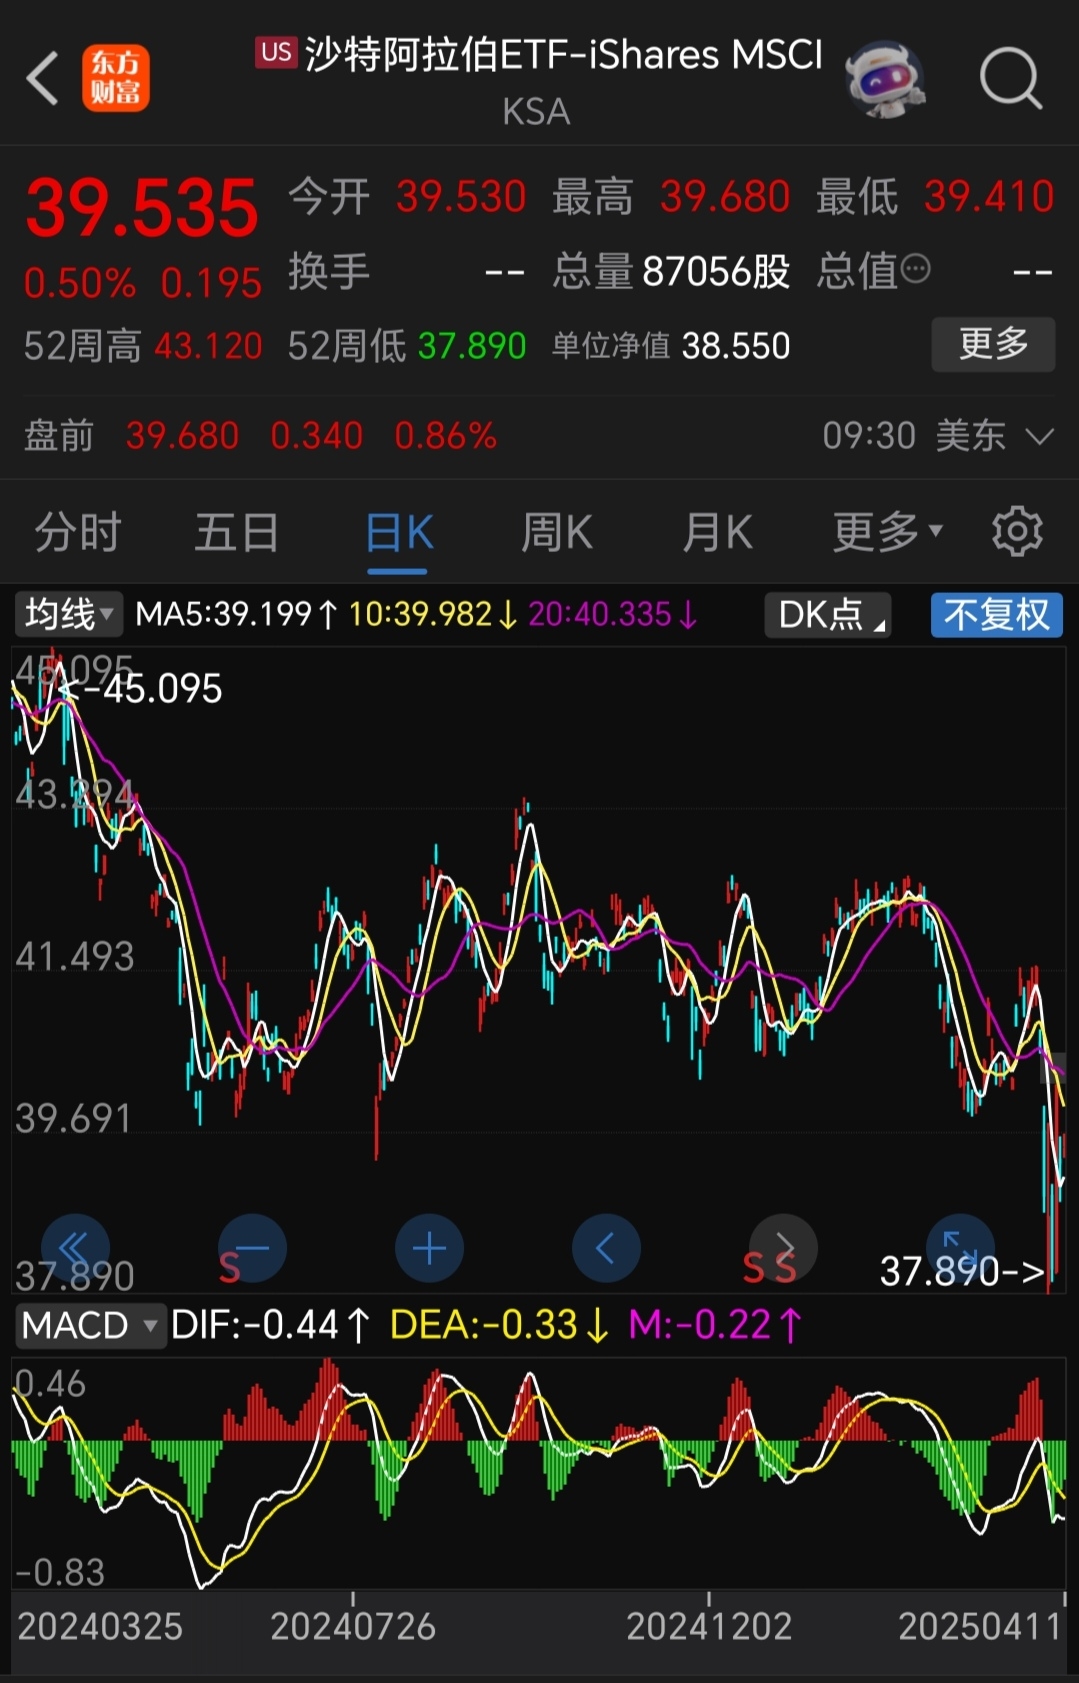The width and height of the screenshot is (1079, 1683).
Task: Tap the 单位净值 38.550 value
Action: 736,346
